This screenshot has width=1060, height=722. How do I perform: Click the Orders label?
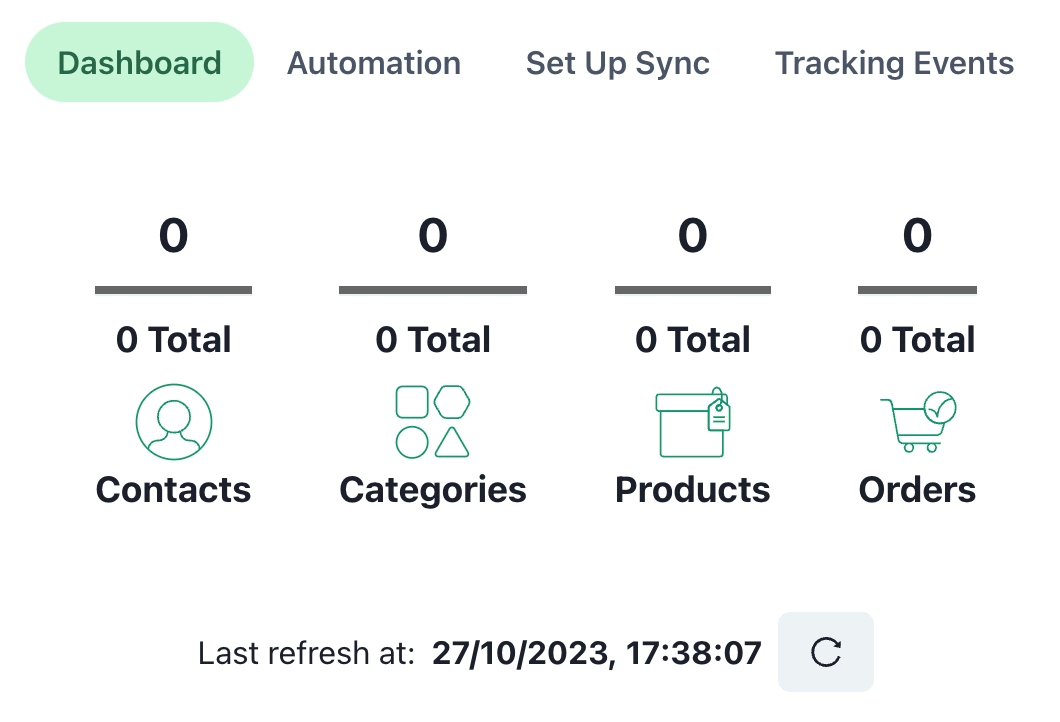click(x=918, y=490)
